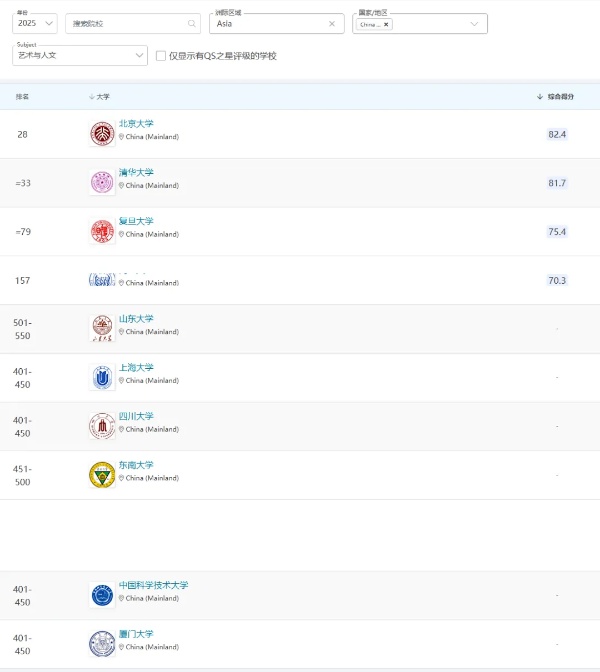This screenshot has width=600, height=672.
Task: Click the Sichuan University (四川大学) logo
Action: tap(102, 426)
